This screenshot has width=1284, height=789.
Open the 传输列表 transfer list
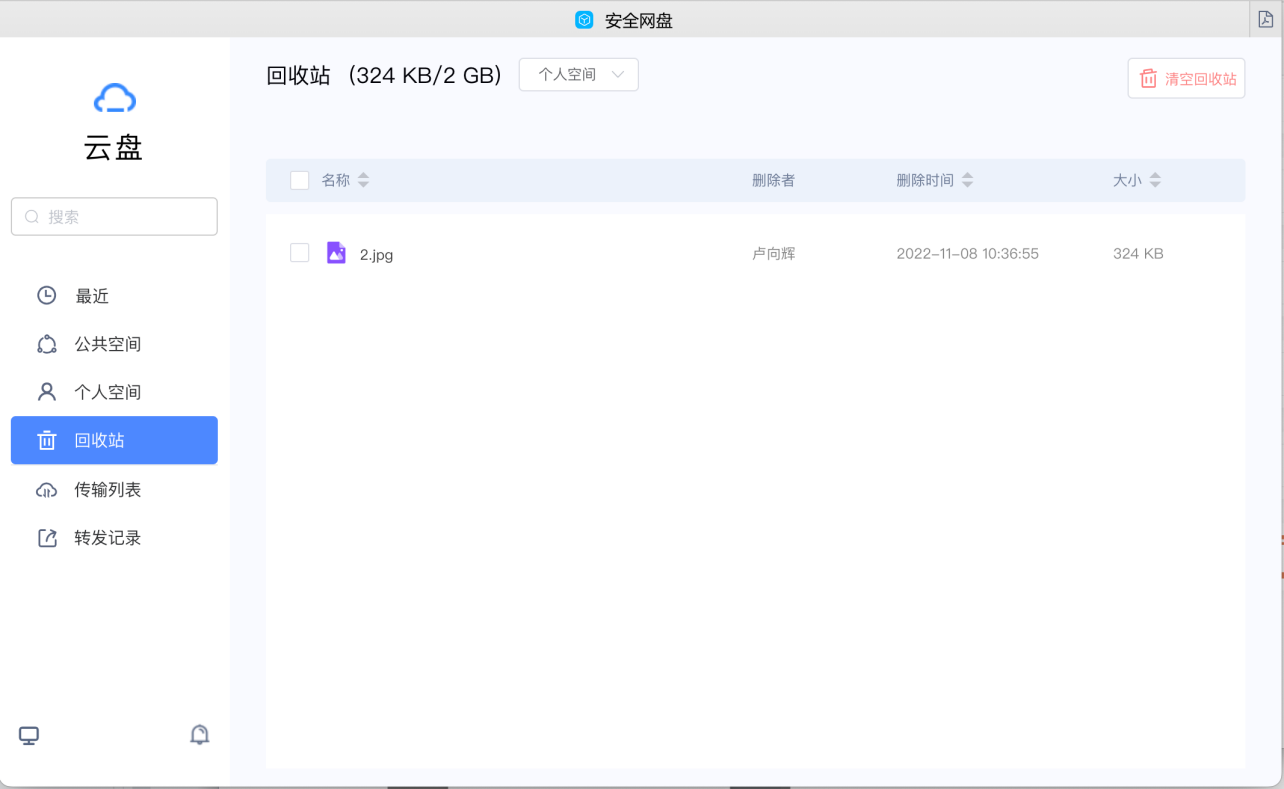point(108,489)
